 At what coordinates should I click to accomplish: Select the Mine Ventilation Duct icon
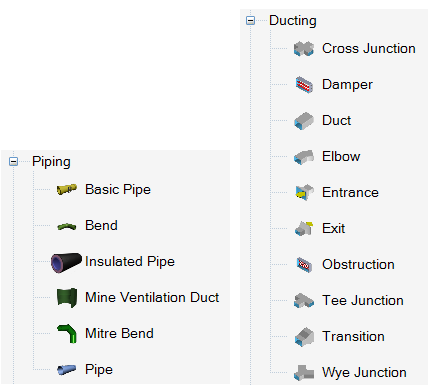(67, 298)
